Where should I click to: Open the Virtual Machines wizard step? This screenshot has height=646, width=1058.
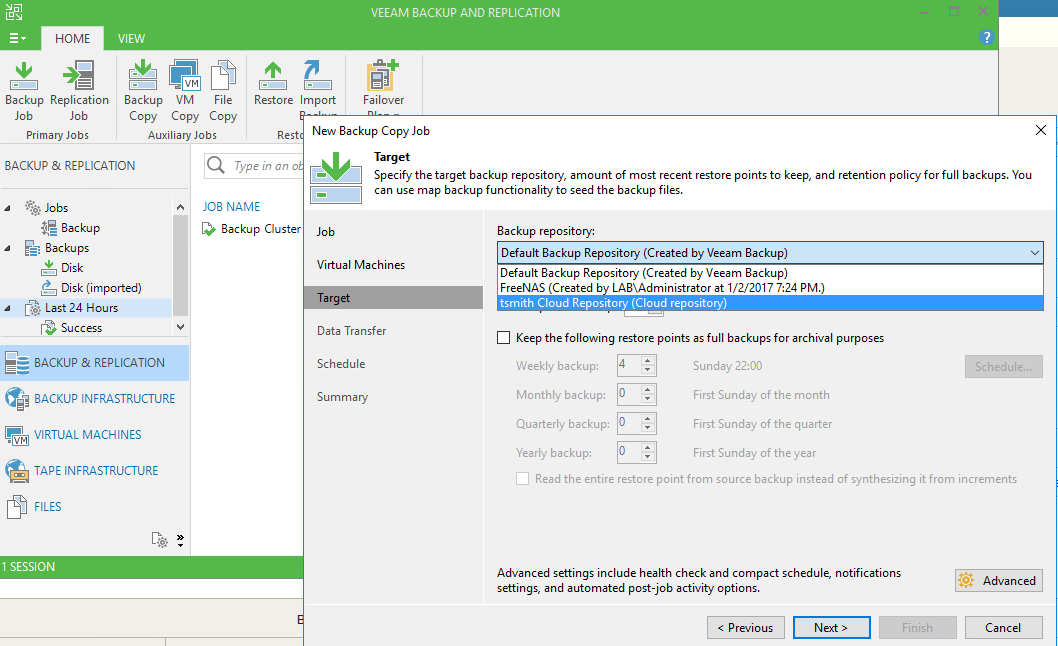(x=361, y=265)
